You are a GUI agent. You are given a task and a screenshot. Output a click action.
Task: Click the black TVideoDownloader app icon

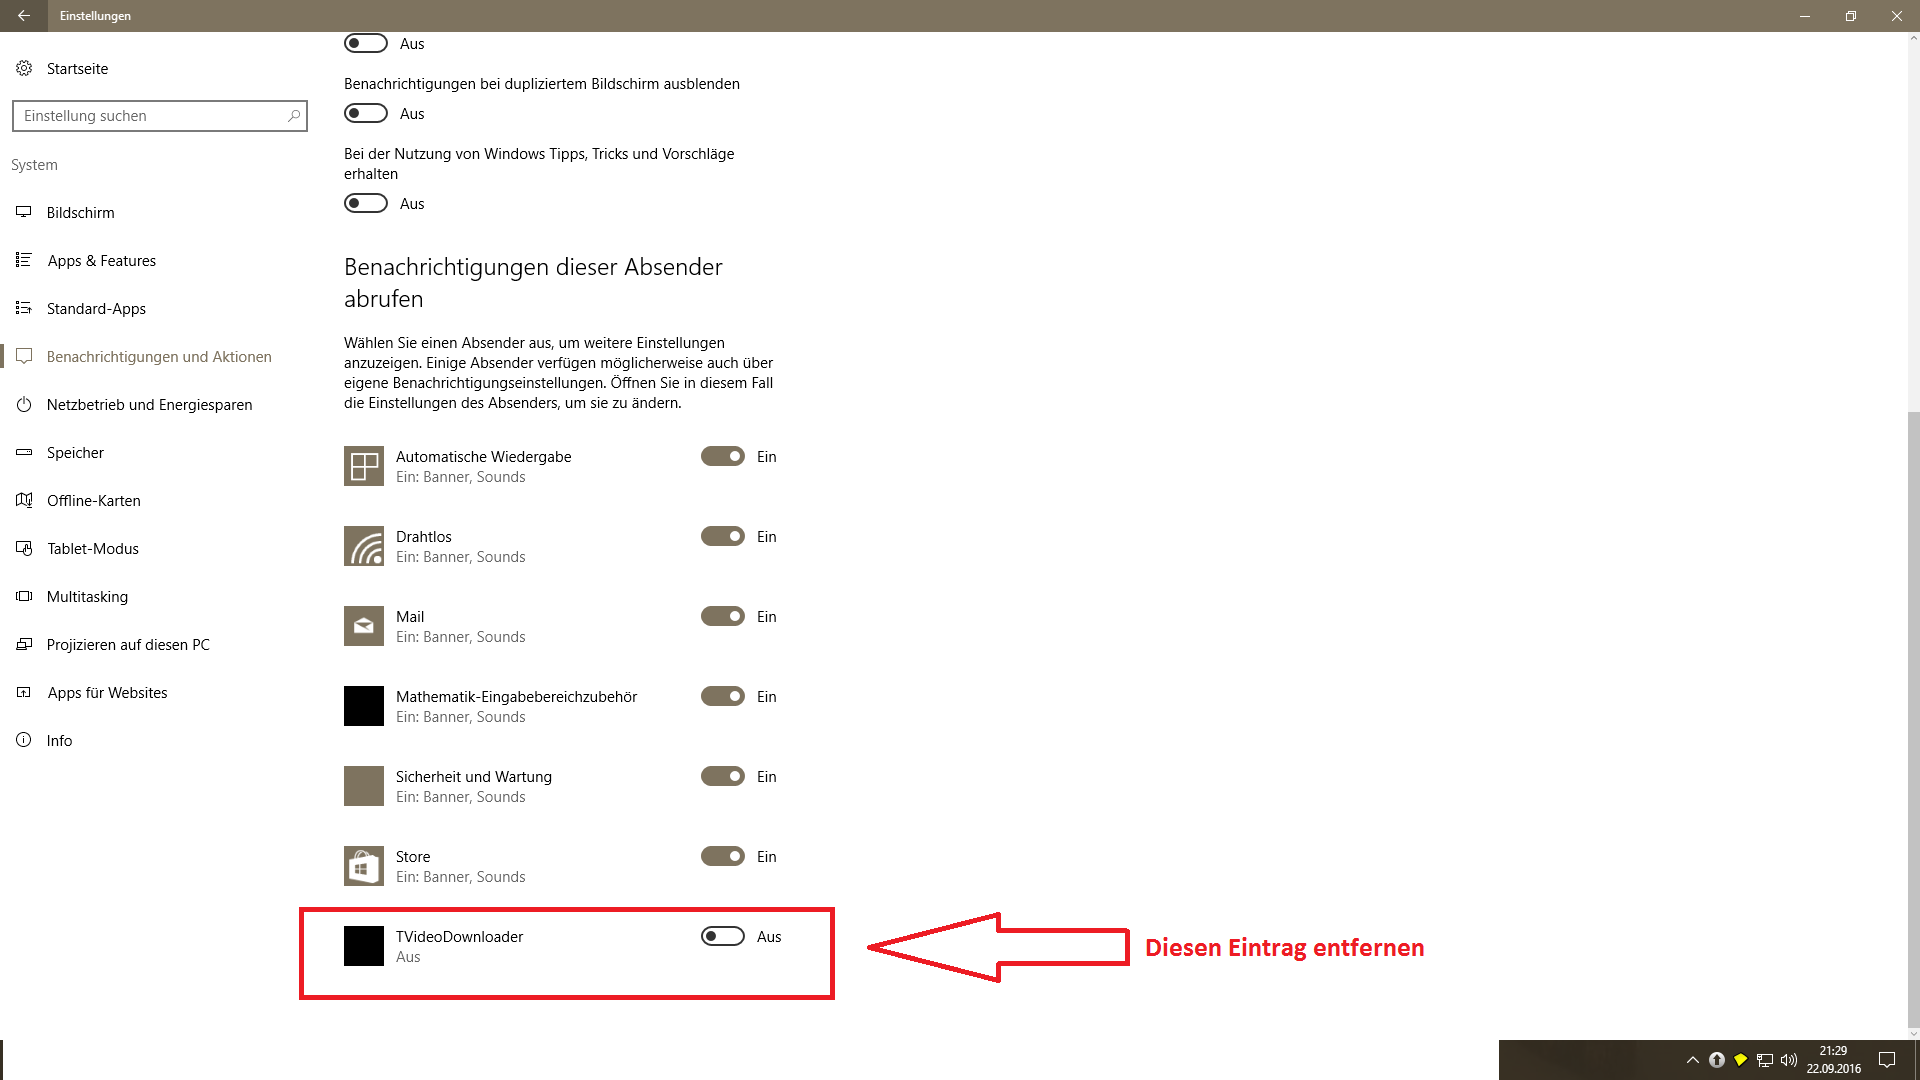(x=363, y=946)
